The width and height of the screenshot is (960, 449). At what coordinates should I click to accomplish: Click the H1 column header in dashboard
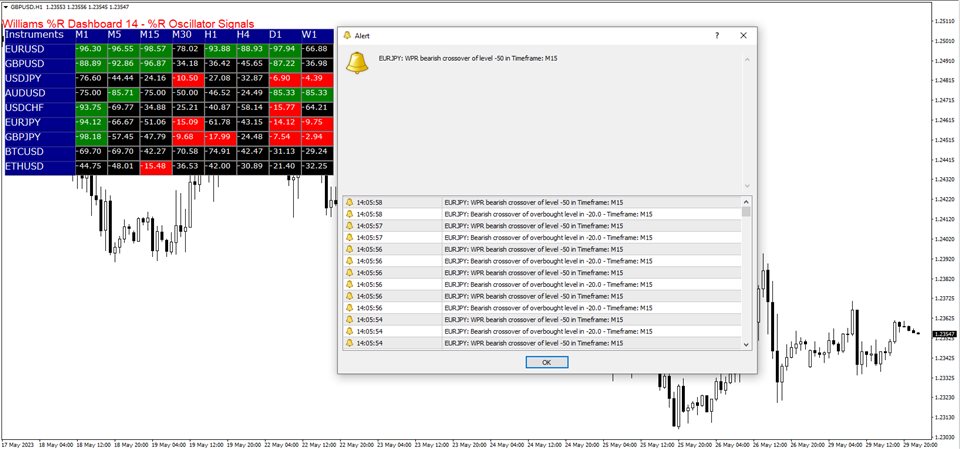[x=211, y=35]
